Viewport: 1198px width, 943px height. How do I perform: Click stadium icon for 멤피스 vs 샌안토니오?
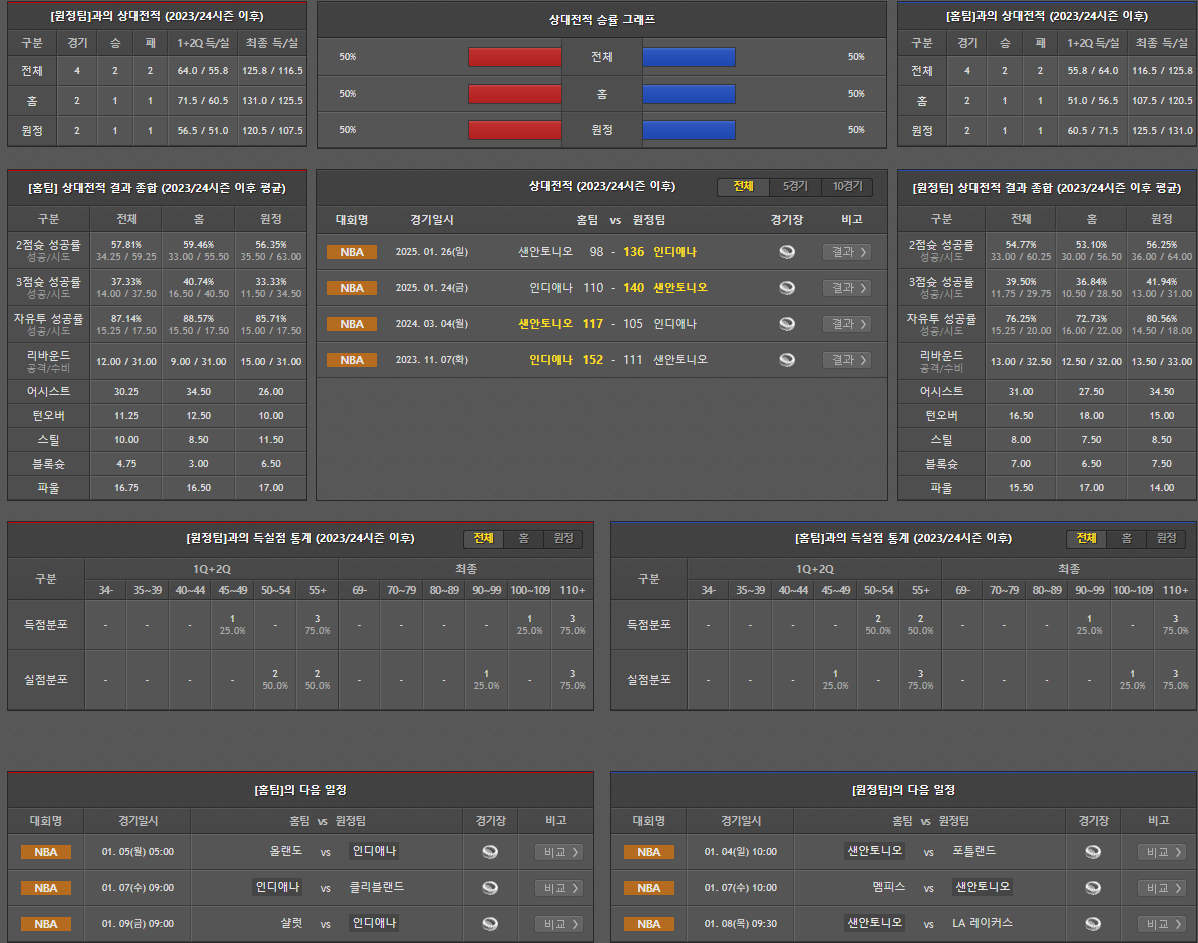pyautogui.click(x=1093, y=888)
